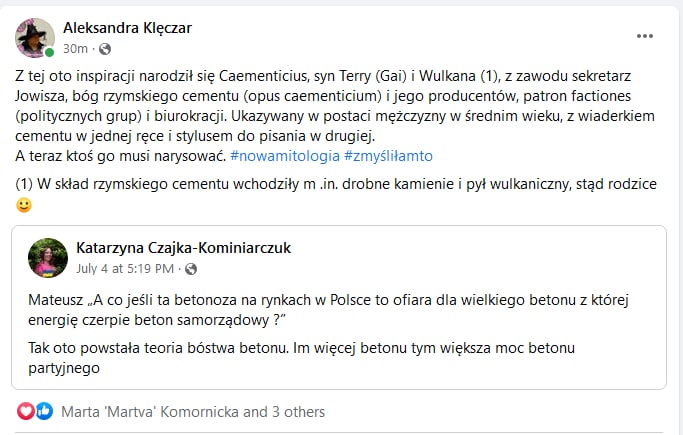This screenshot has width=683, height=435.
Task: Open Katarzyna Czajka-Kominiarczuk's profile name
Action: tap(183, 248)
